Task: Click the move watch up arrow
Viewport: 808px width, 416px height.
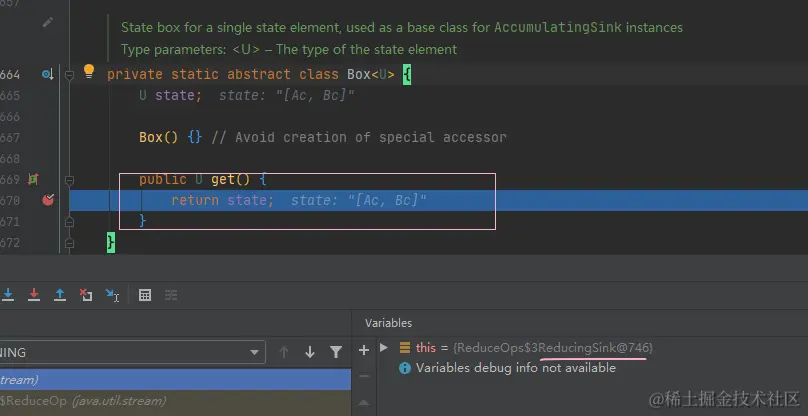Action: pyautogui.click(x=364, y=403)
